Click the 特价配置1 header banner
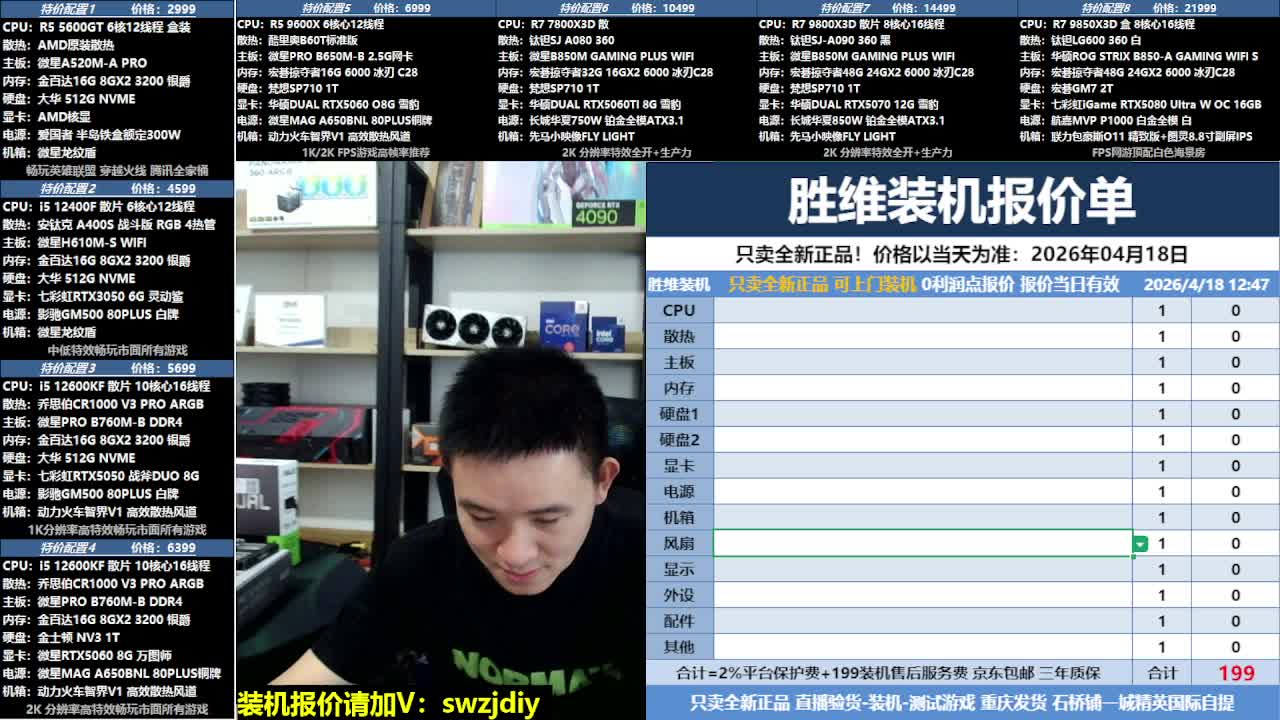 [x=117, y=8]
